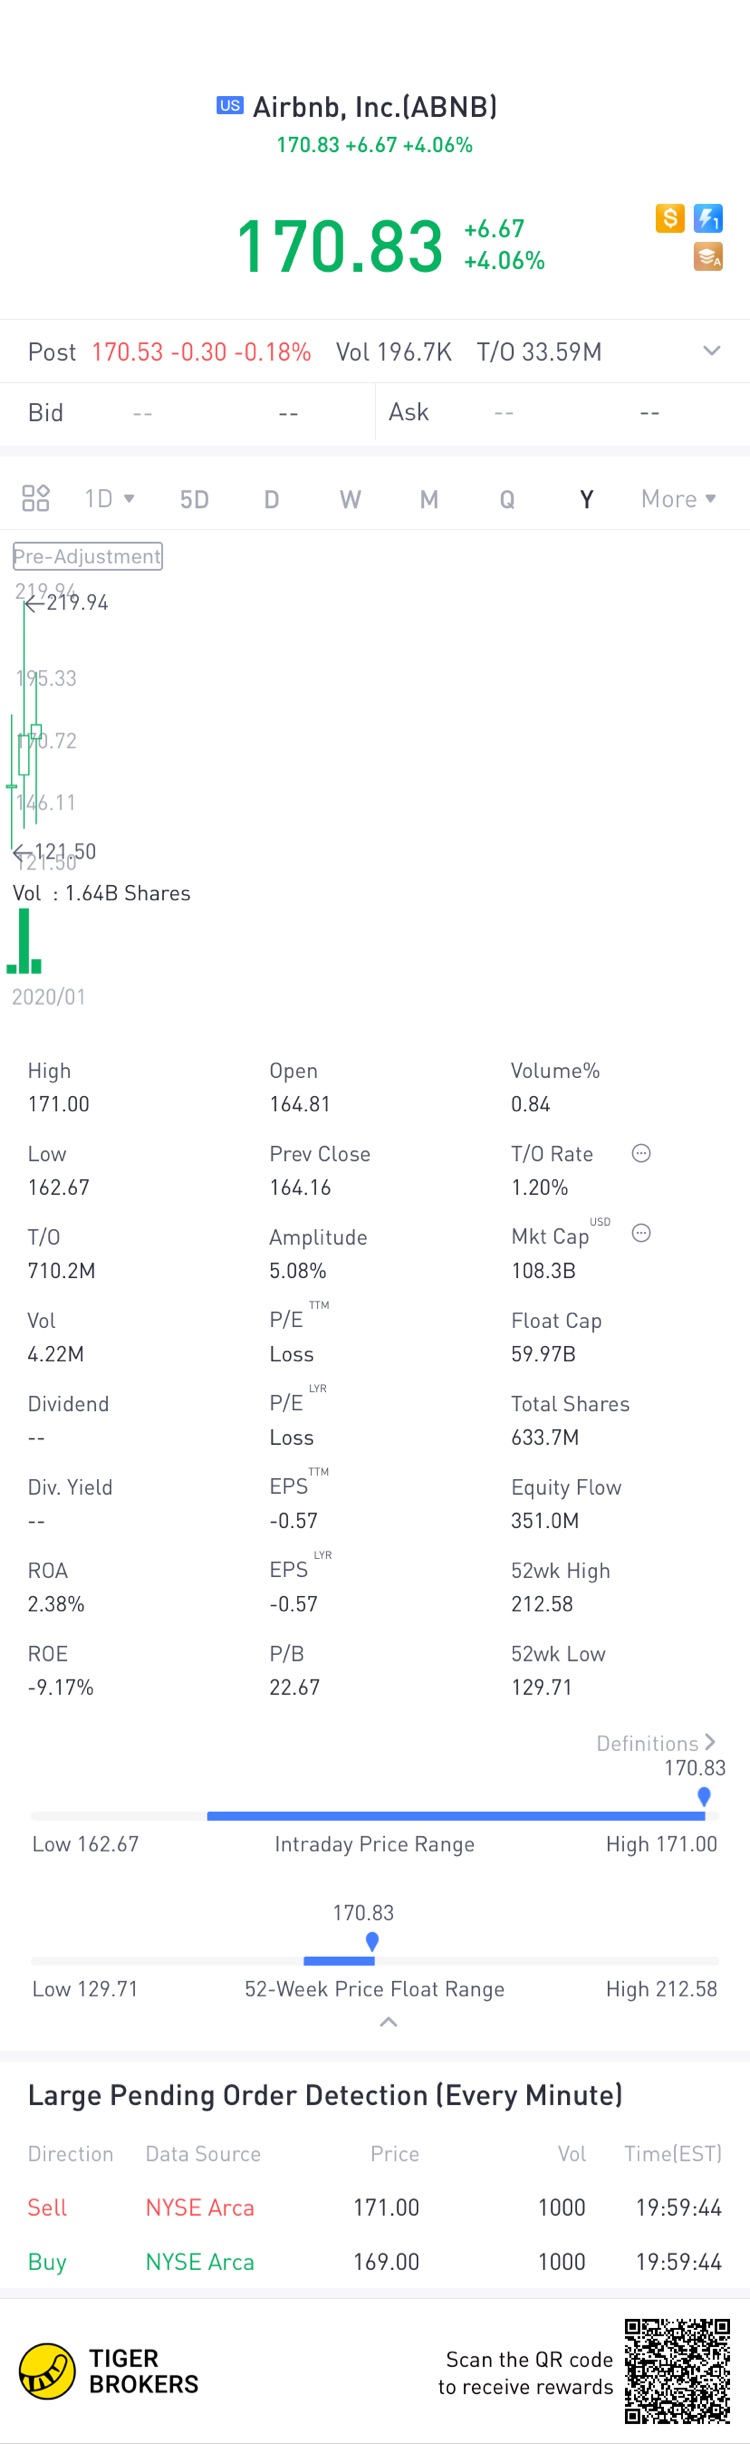Screen dimensions: 750x2444
Task: Open the 1D timeframe dropdown
Action: point(109,498)
